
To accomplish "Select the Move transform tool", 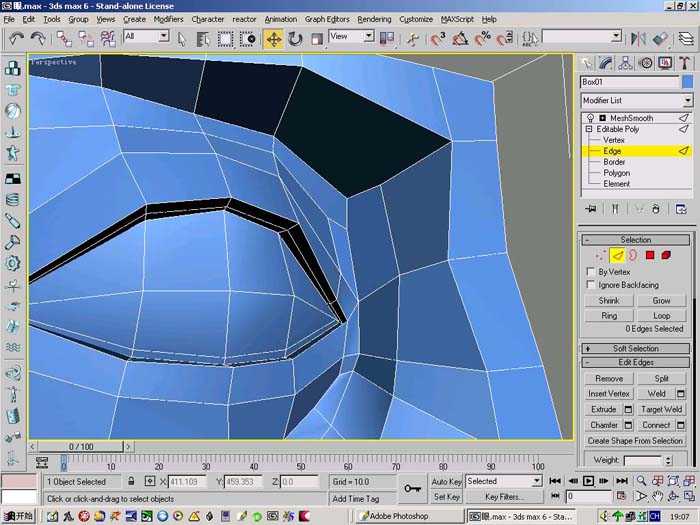I will click(274, 39).
